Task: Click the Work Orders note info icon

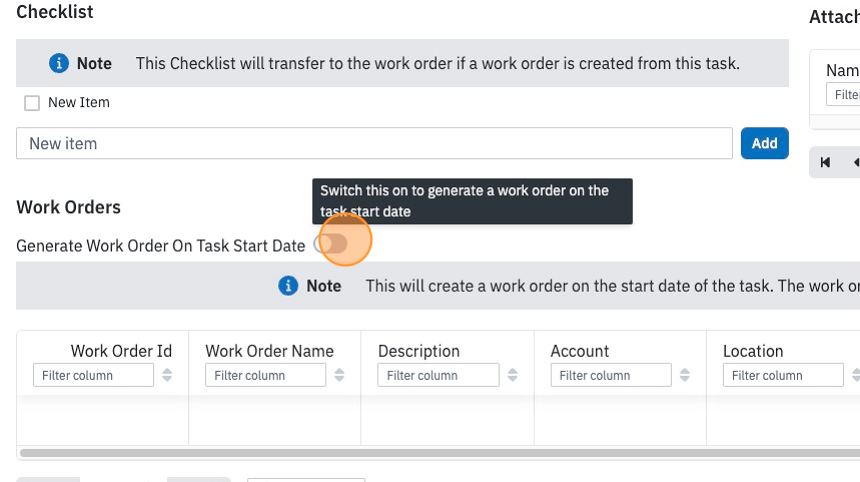Action: (x=288, y=286)
